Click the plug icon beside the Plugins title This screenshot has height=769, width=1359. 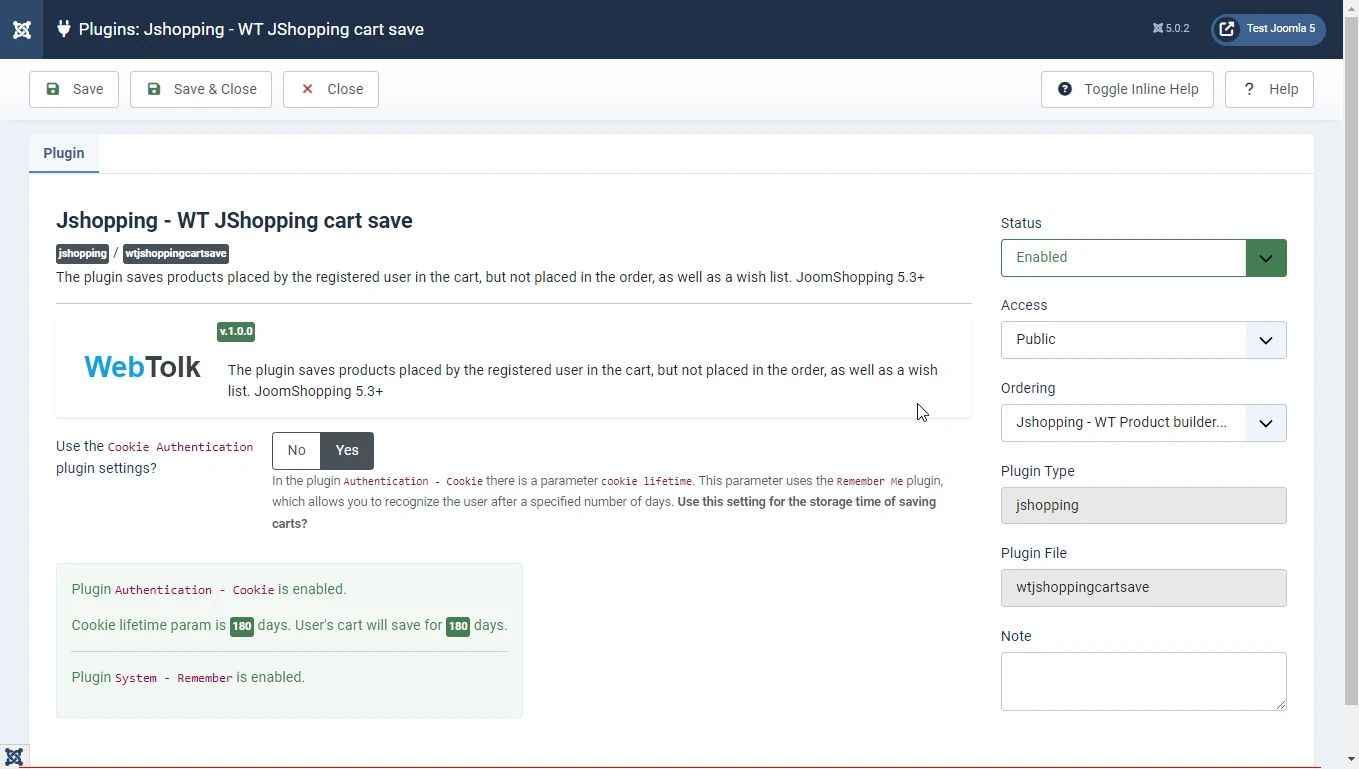[63, 29]
